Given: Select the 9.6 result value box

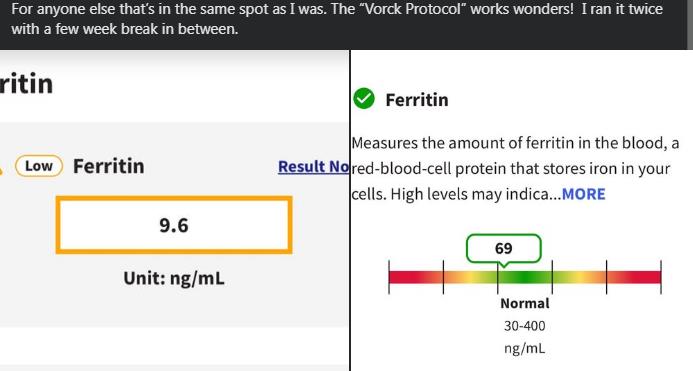Looking at the screenshot, I should [174, 225].
